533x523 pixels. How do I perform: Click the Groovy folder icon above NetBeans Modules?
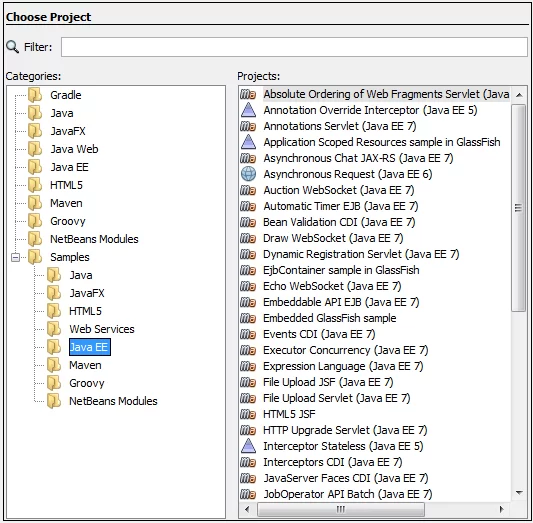(x=35, y=221)
